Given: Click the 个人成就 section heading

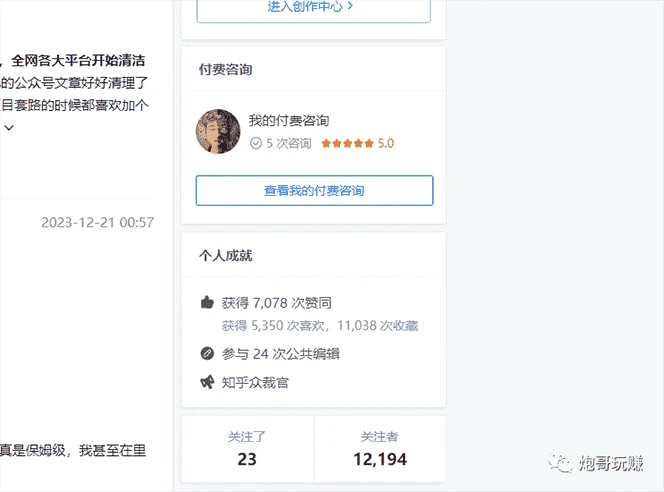Looking at the screenshot, I should click(225, 256).
